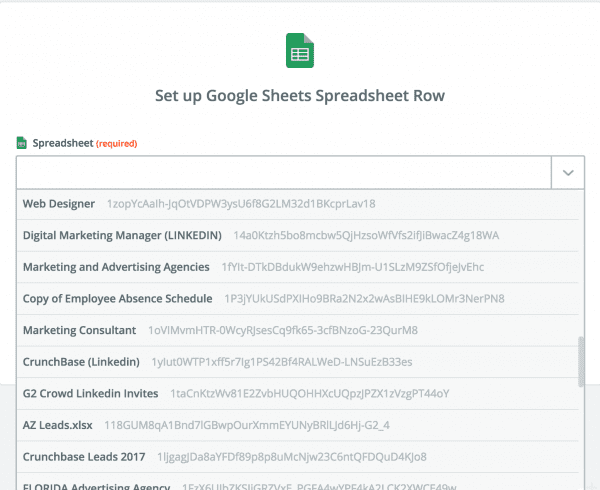Pick Copy of Employee Absence Schedule
This screenshot has width=600, height=490.
[x=298, y=299]
